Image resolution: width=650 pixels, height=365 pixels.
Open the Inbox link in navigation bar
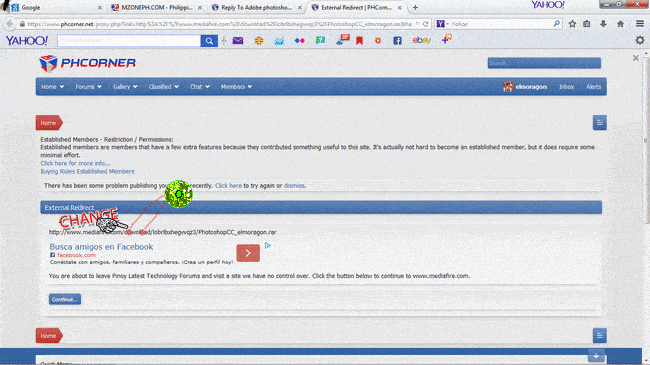click(566, 87)
